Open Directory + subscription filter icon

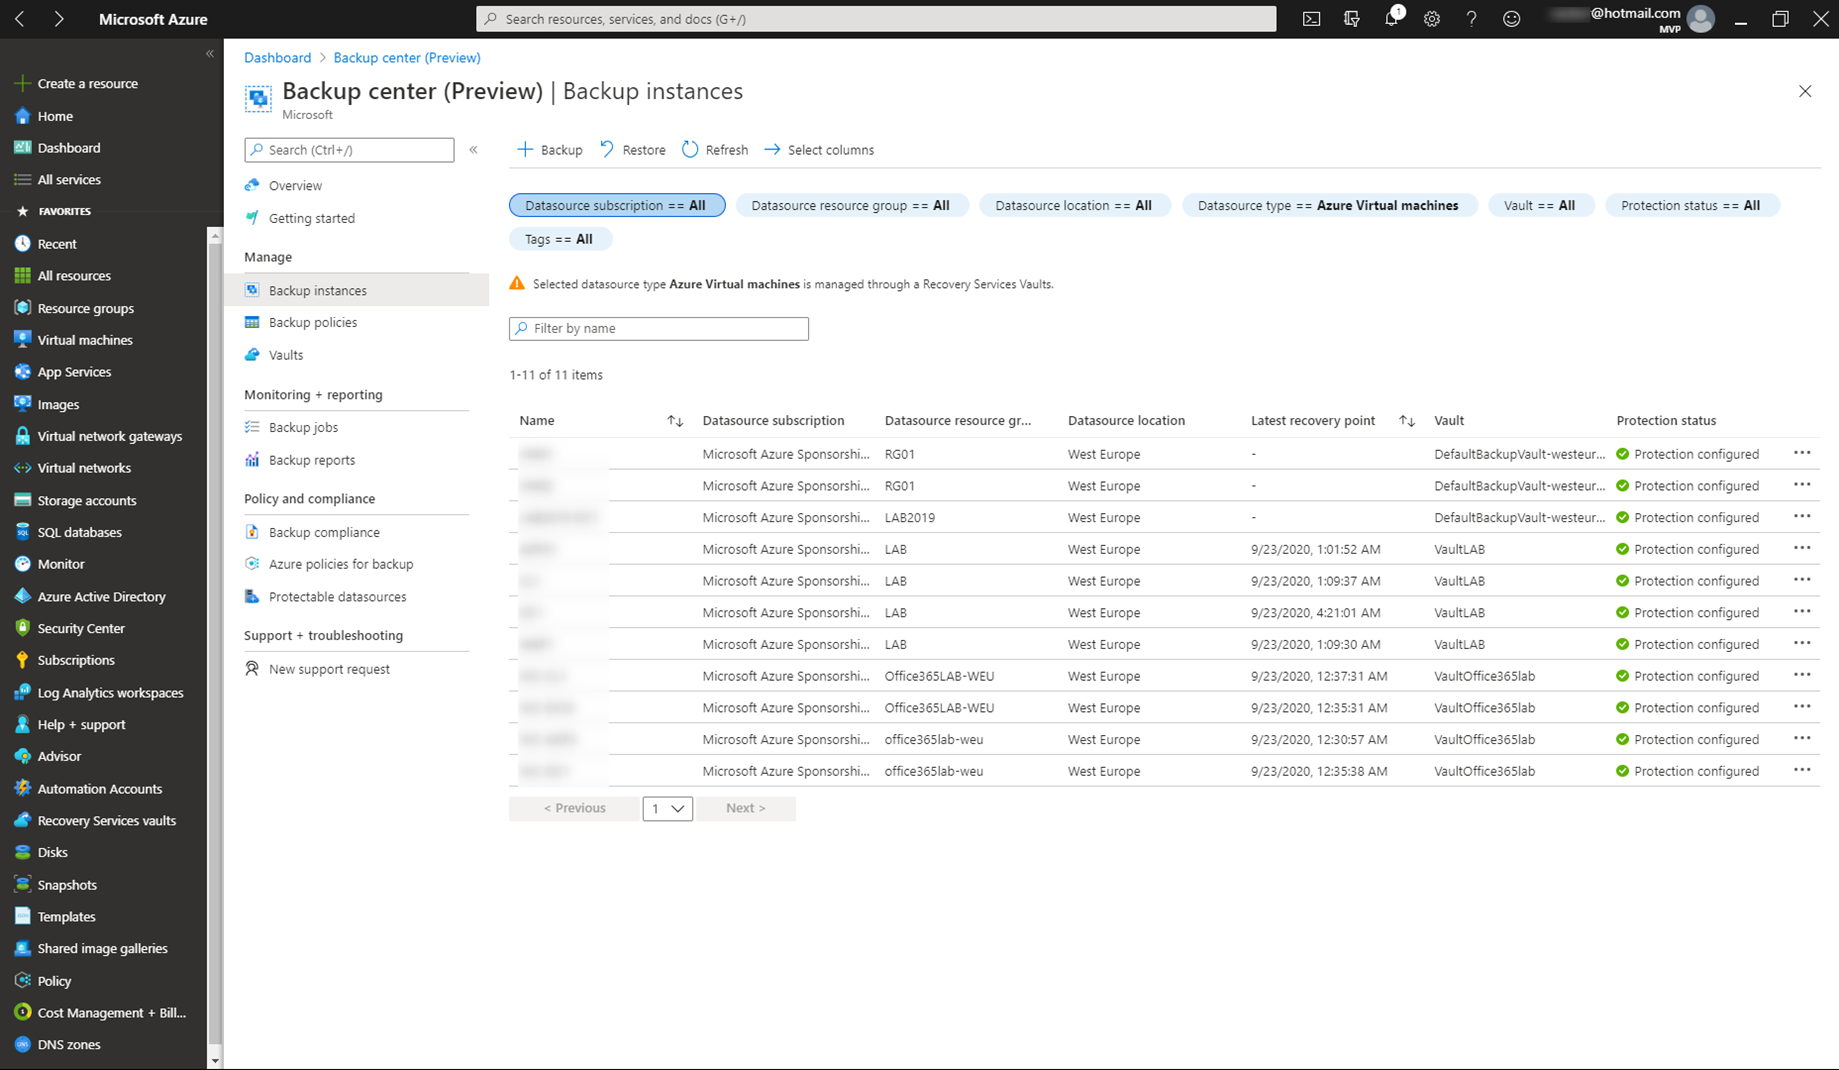click(1351, 19)
